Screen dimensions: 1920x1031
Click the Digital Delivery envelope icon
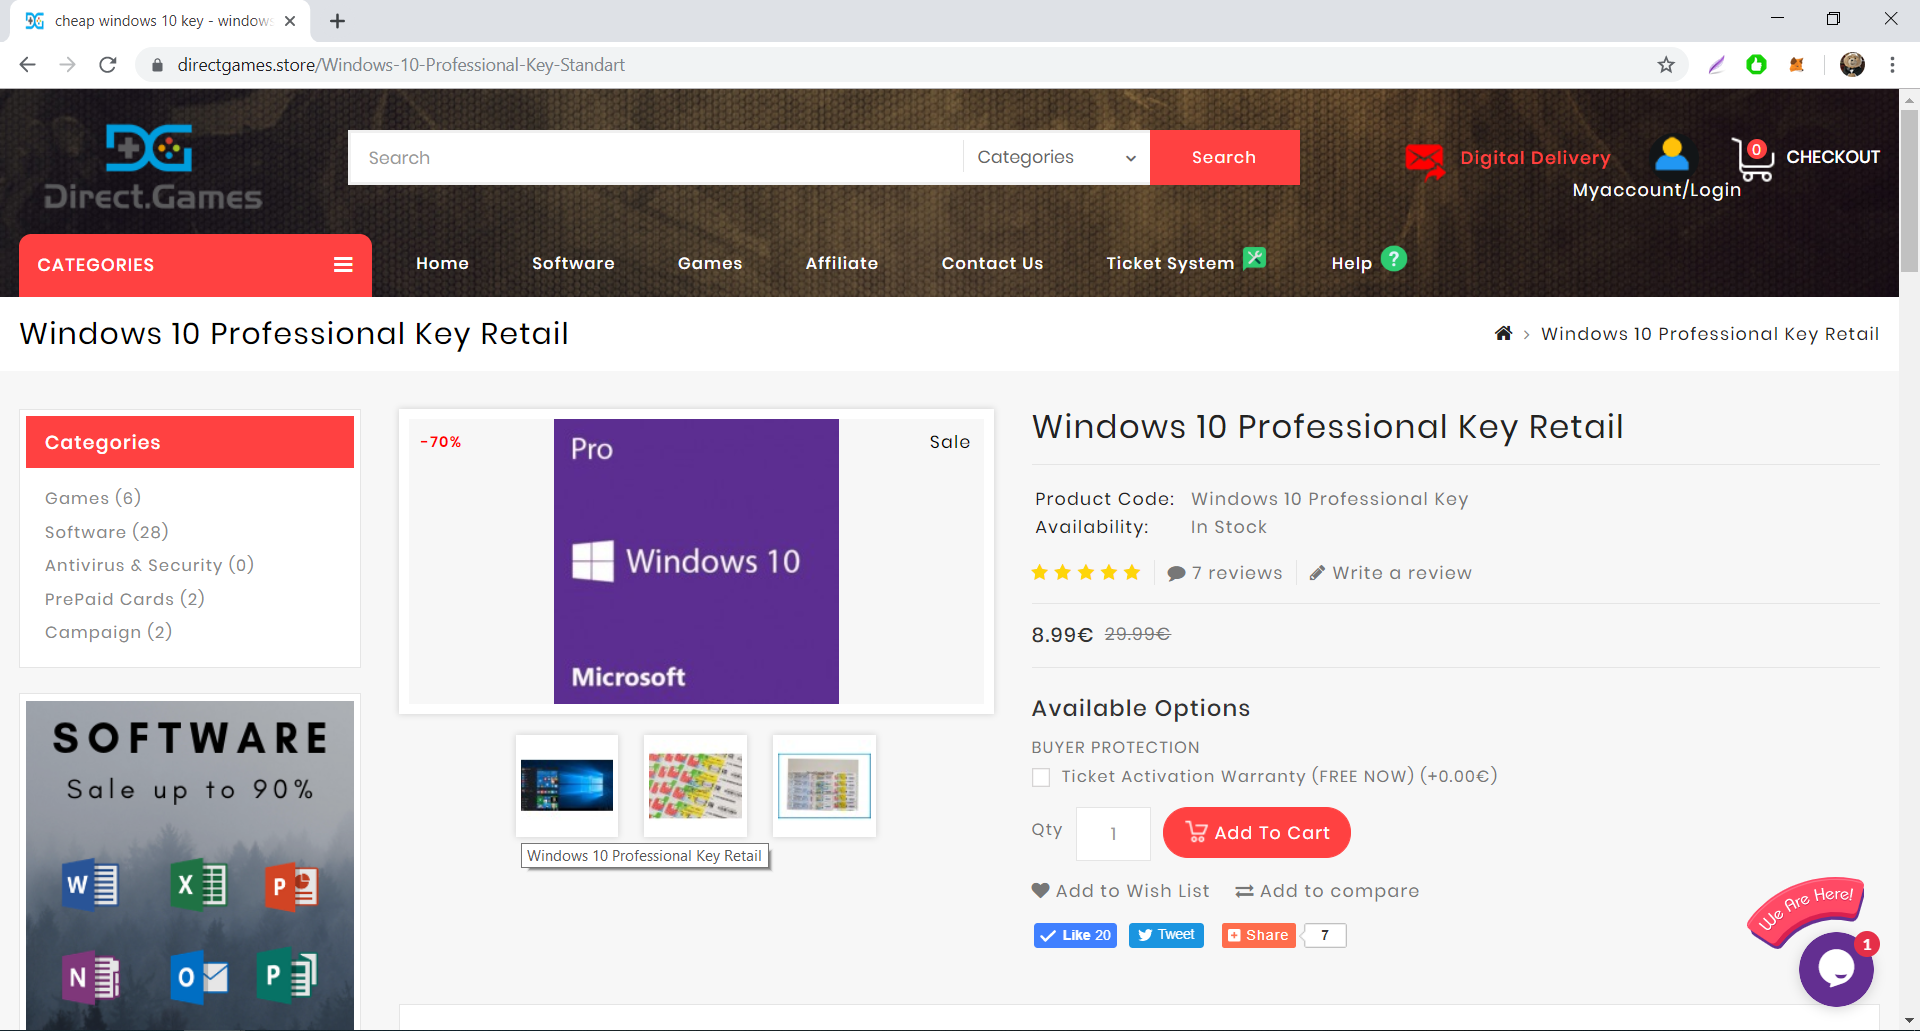point(1425,160)
